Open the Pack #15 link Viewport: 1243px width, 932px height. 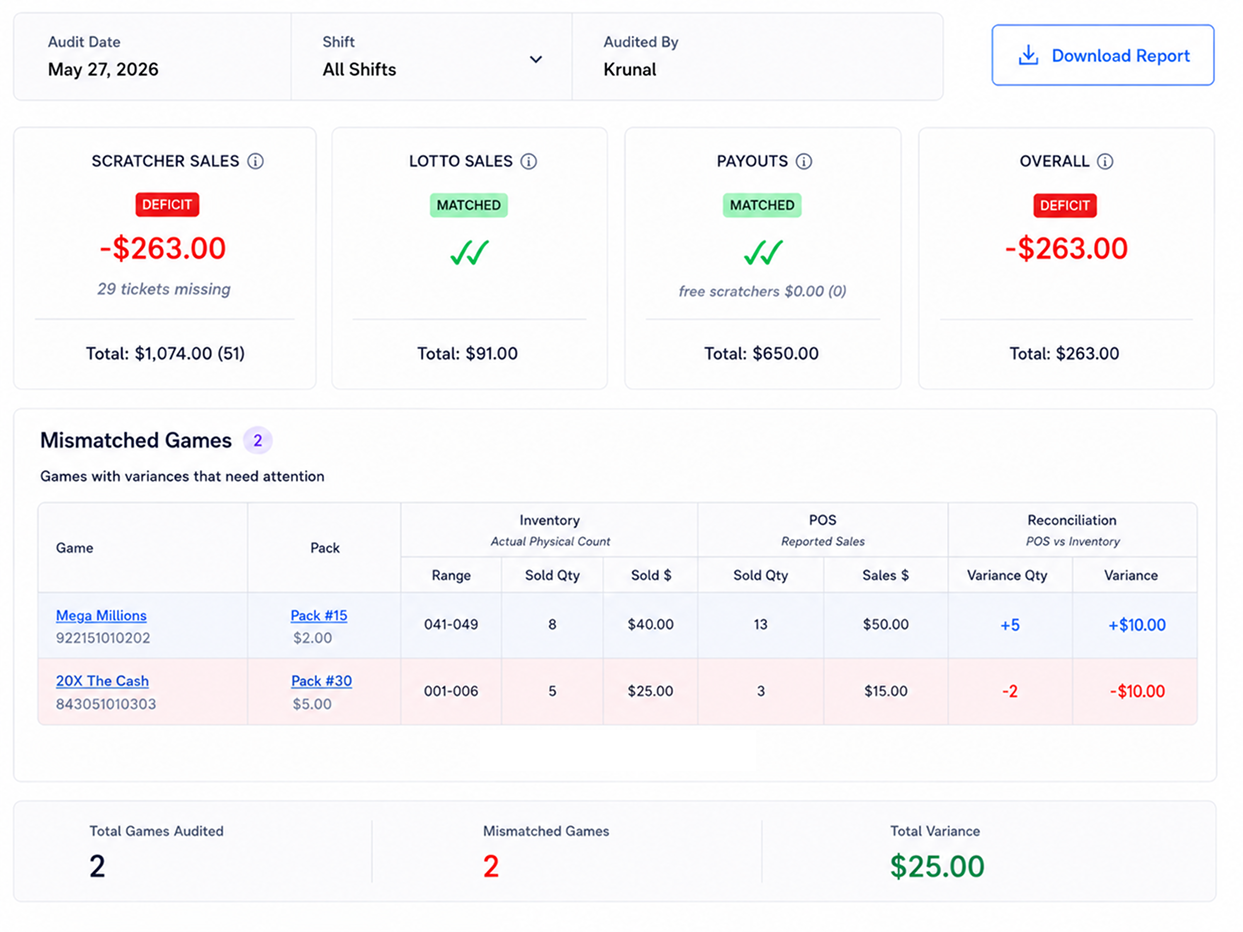tap(319, 615)
